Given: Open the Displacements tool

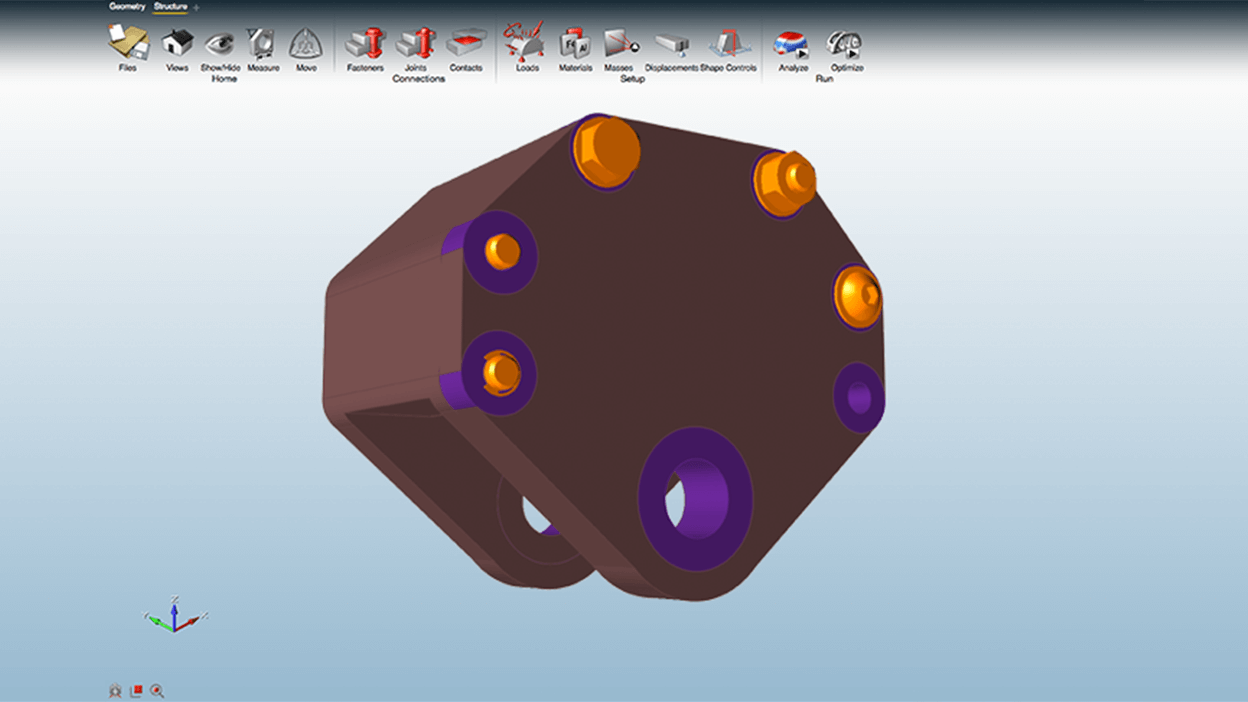Looking at the screenshot, I should [x=671, y=45].
